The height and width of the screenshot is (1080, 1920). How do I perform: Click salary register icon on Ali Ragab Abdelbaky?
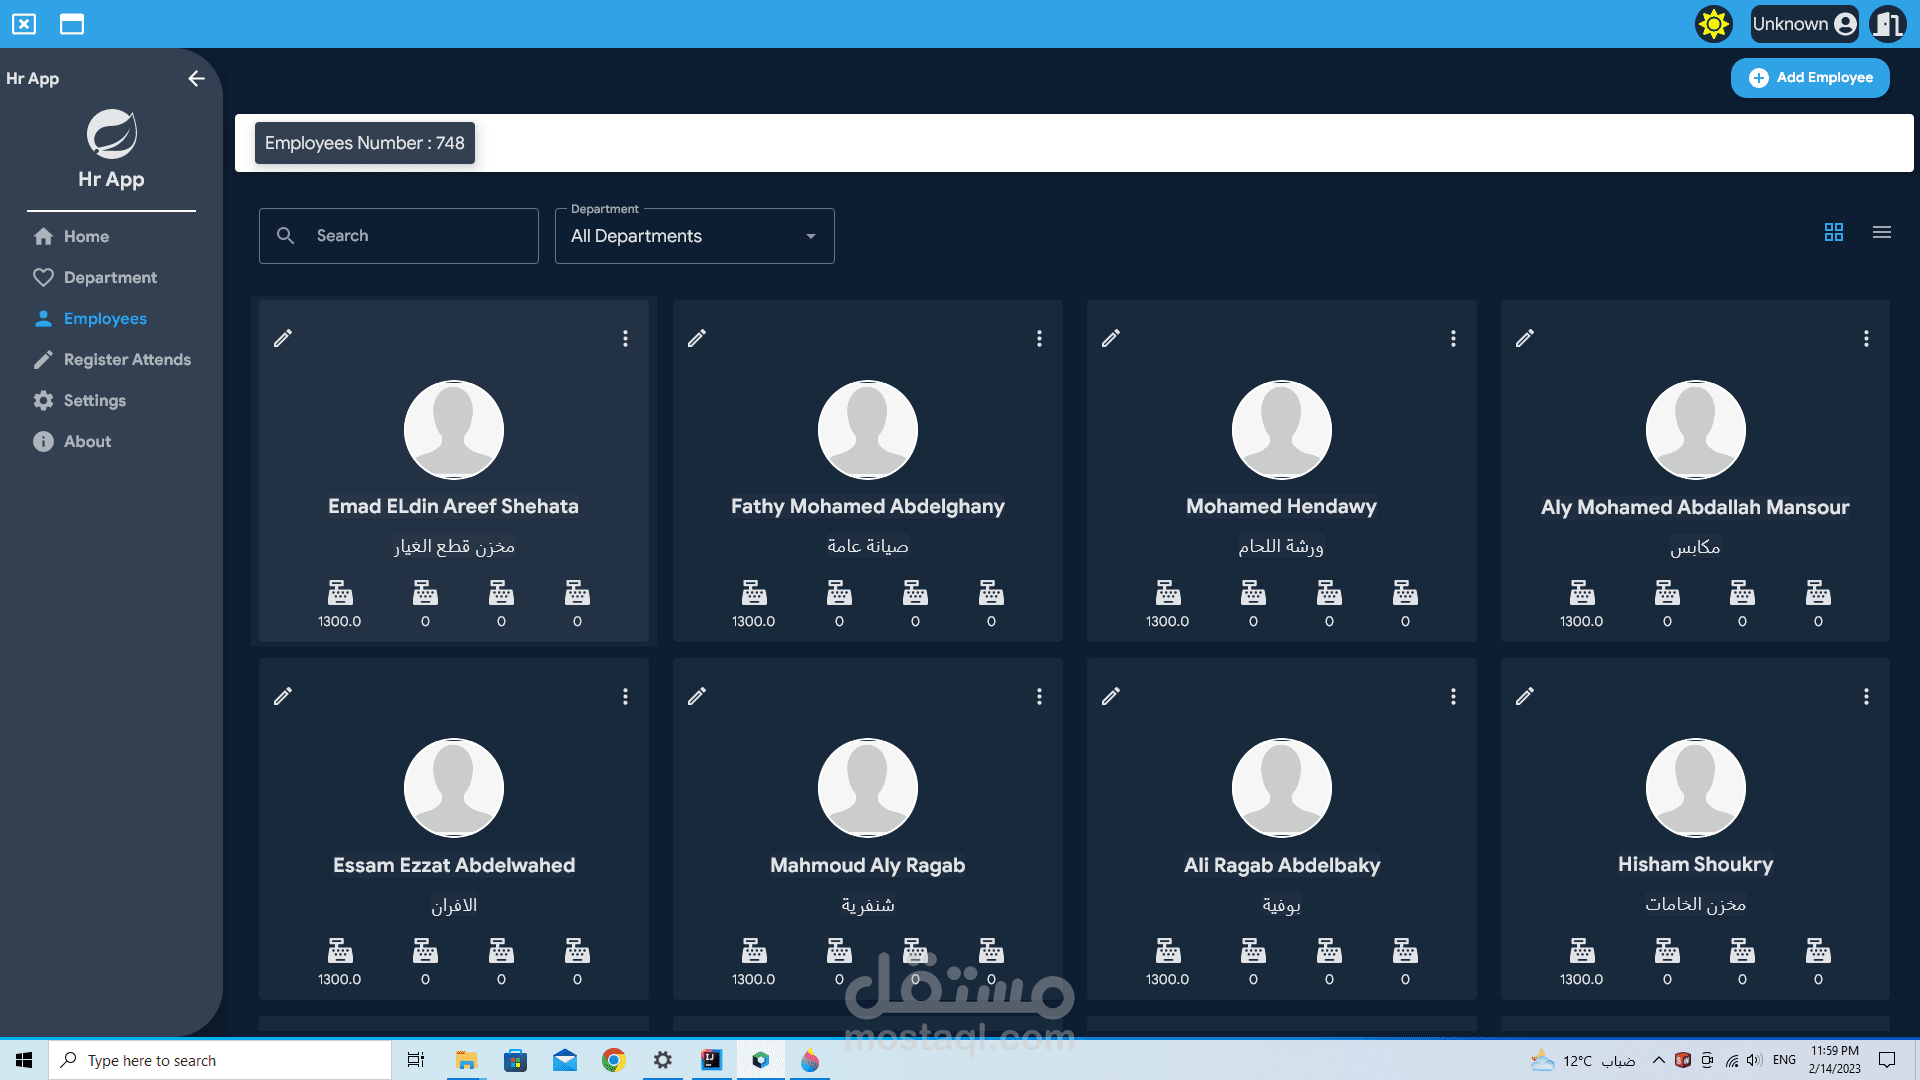tap(1167, 951)
